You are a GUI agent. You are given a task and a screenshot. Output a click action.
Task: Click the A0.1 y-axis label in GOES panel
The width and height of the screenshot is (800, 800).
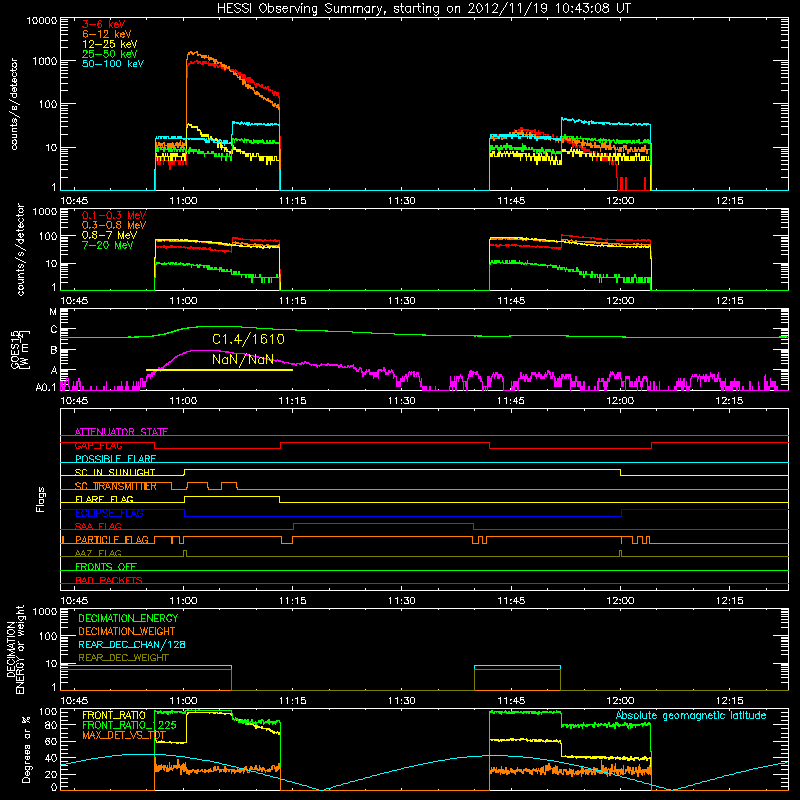click(x=46, y=388)
